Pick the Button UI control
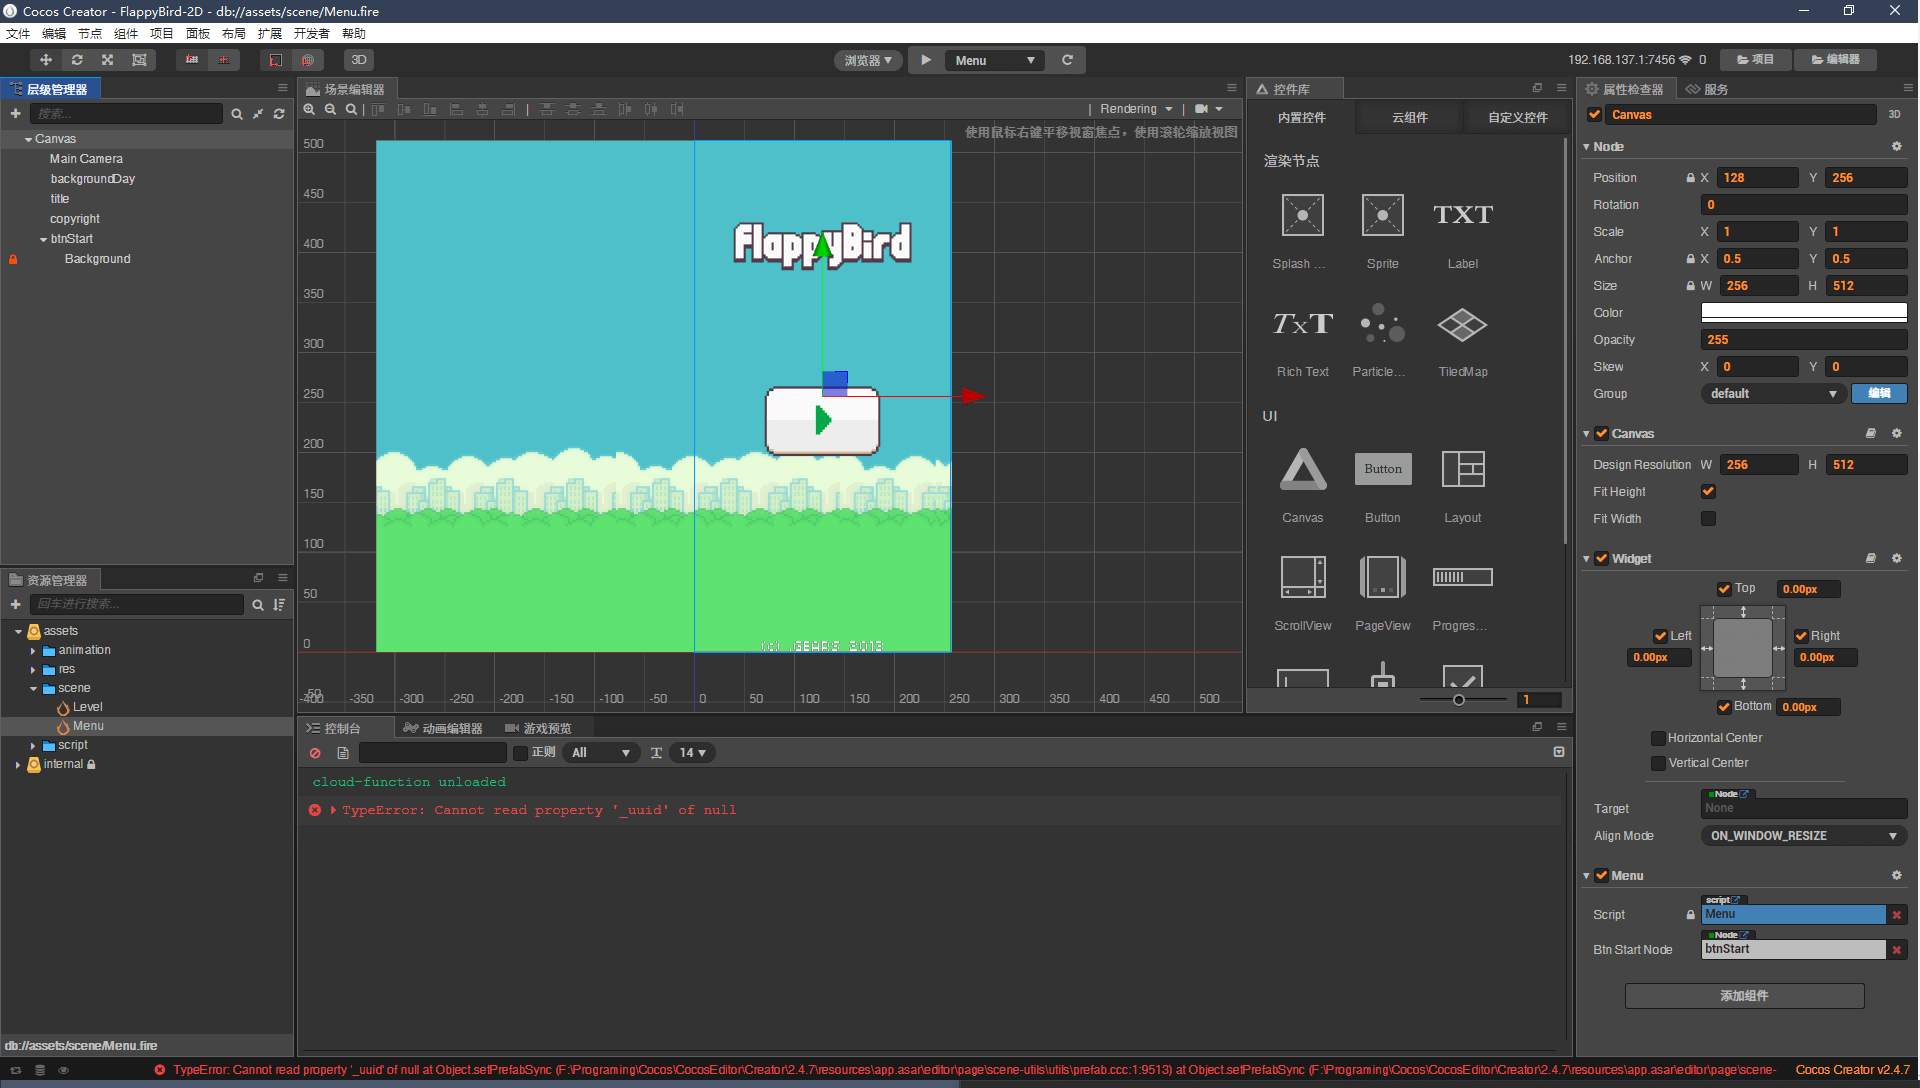This screenshot has width=1920, height=1088. 1382,486
